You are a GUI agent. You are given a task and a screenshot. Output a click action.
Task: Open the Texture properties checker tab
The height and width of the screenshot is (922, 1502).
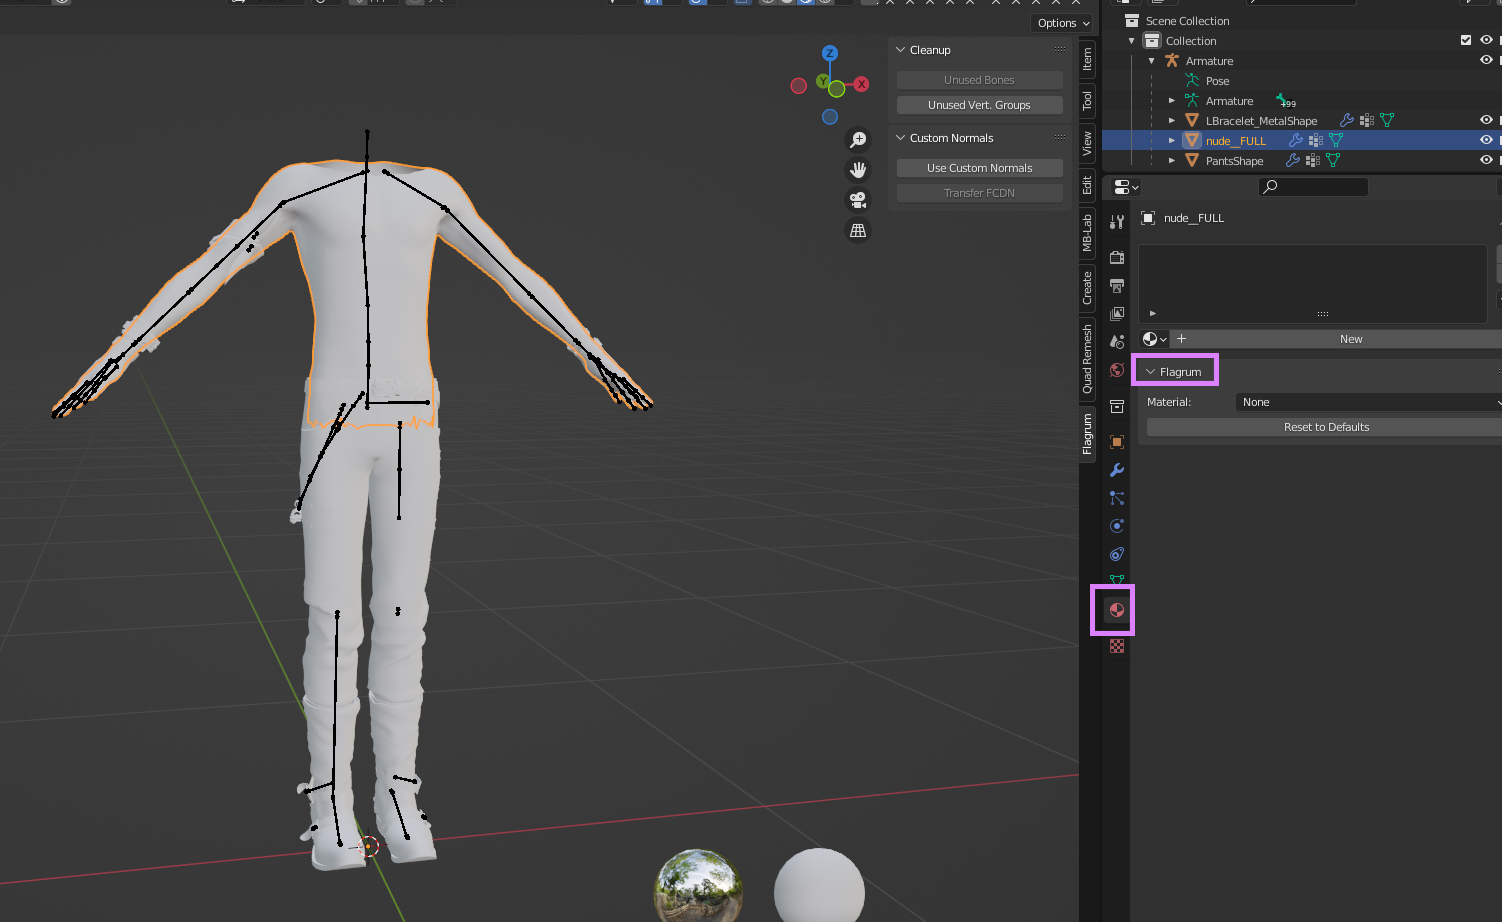pos(1117,646)
